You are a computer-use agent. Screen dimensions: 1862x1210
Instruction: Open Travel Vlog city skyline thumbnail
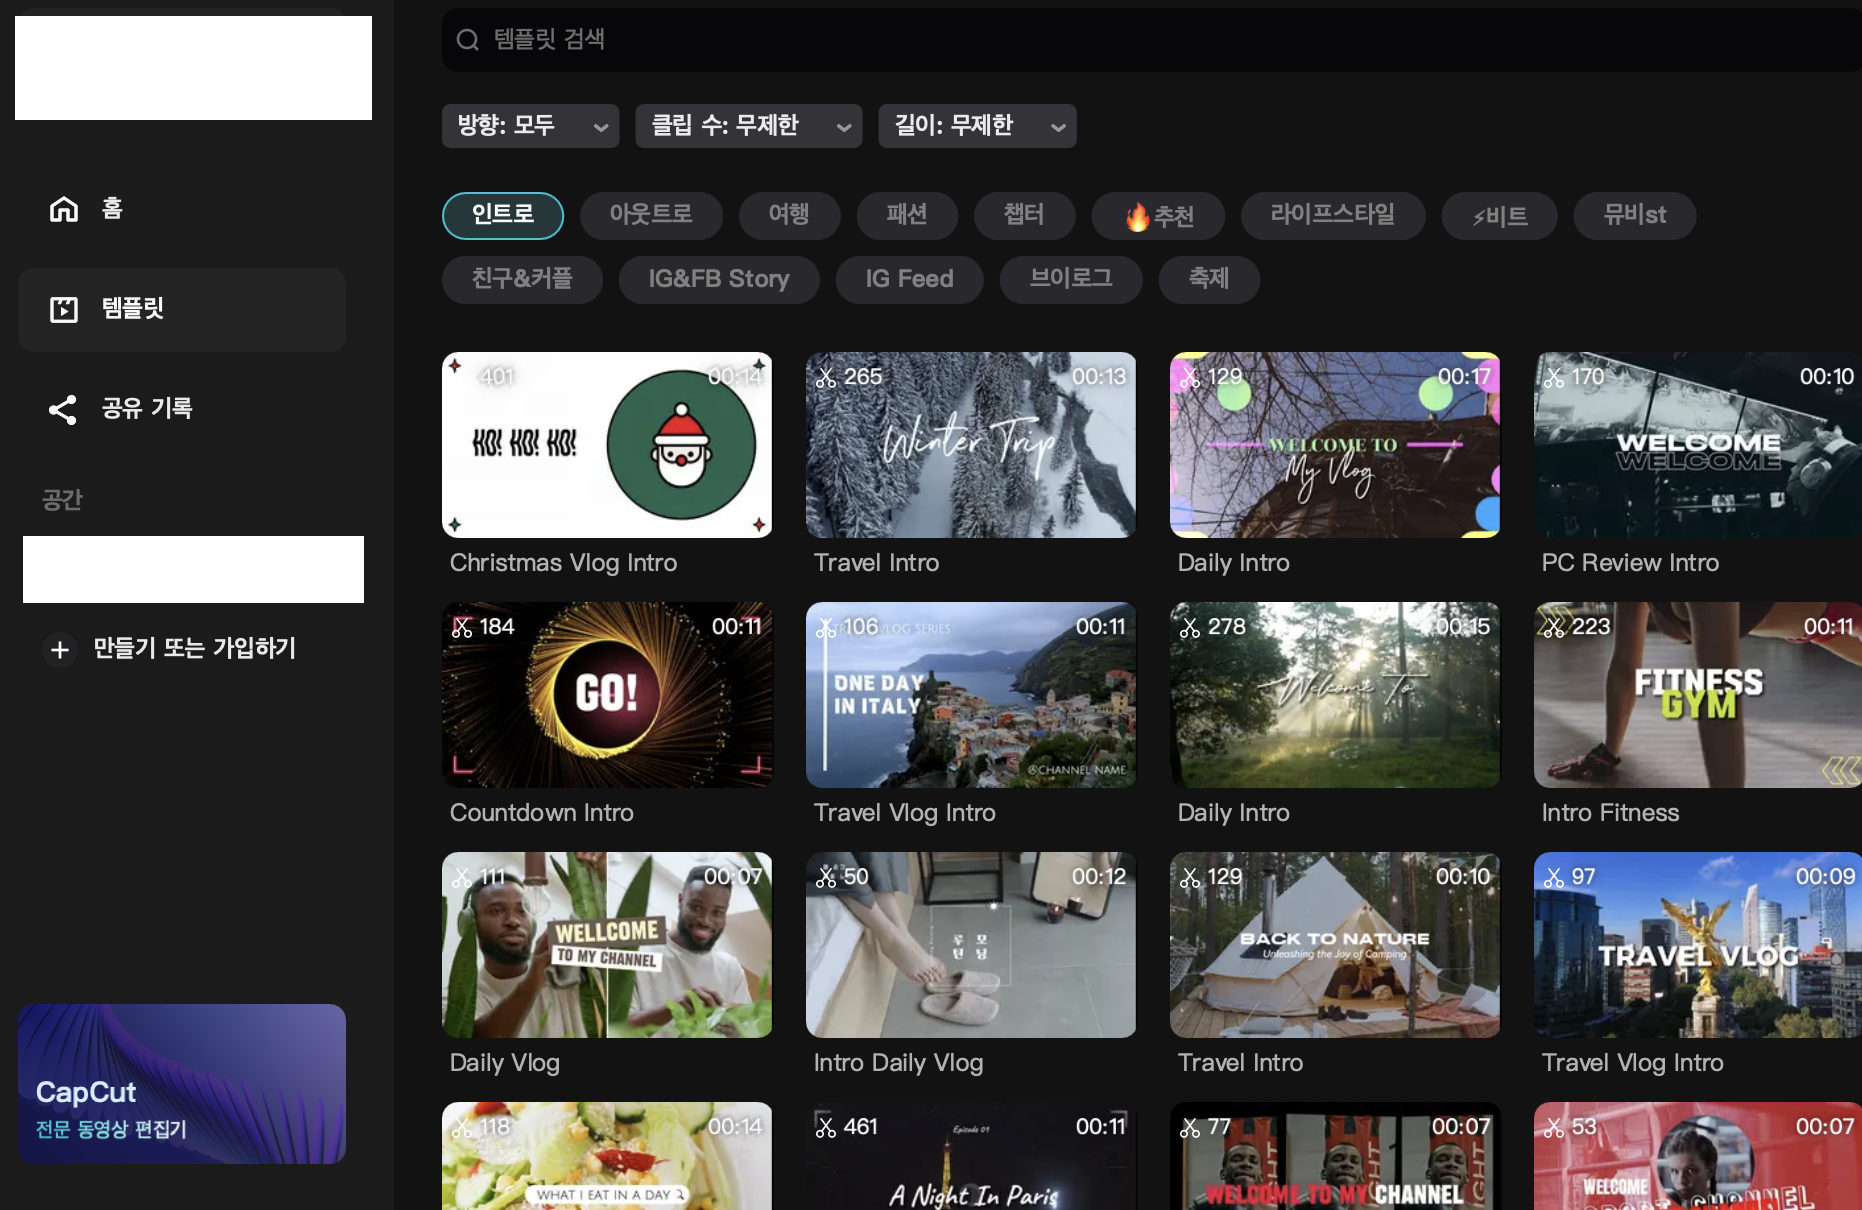click(1698, 945)
